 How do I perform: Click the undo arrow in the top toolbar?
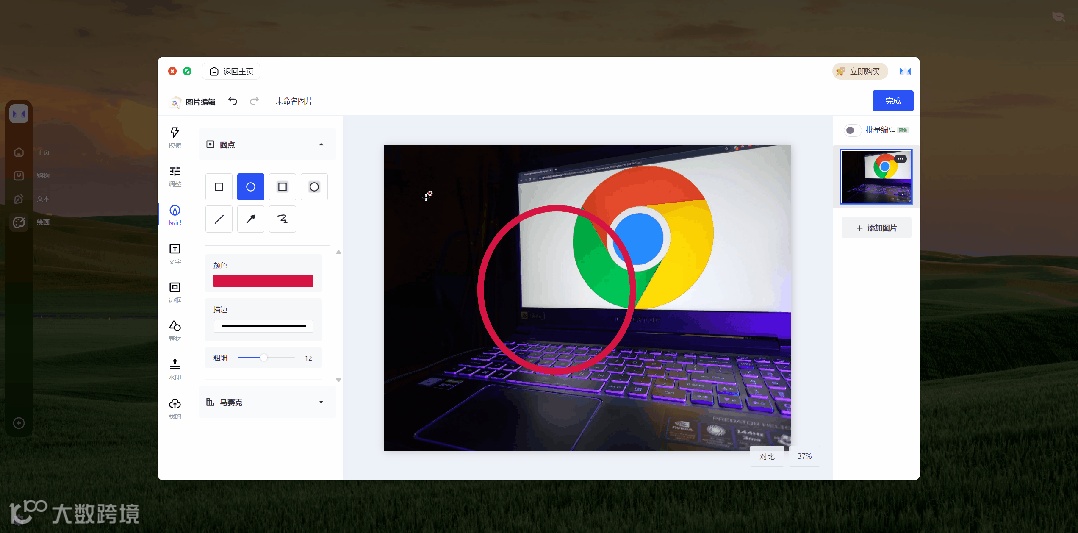point(232,101)
